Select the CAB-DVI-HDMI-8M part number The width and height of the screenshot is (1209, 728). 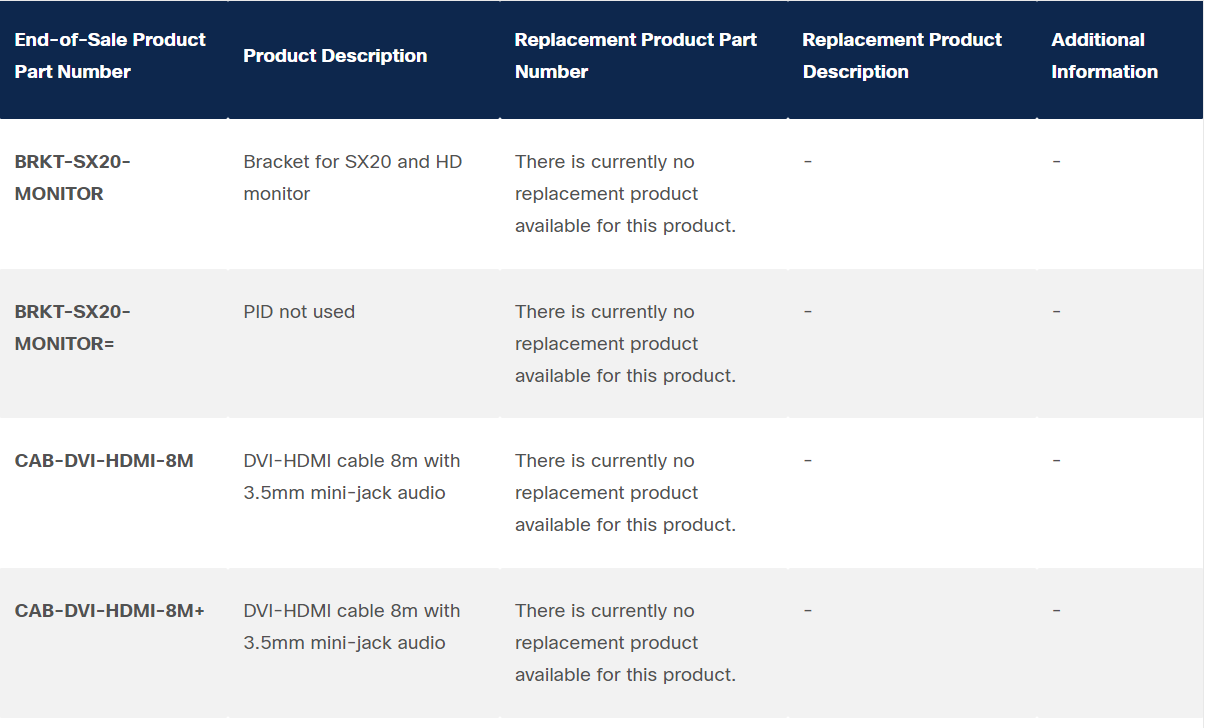pyautogui.click(x=104, y=461)
